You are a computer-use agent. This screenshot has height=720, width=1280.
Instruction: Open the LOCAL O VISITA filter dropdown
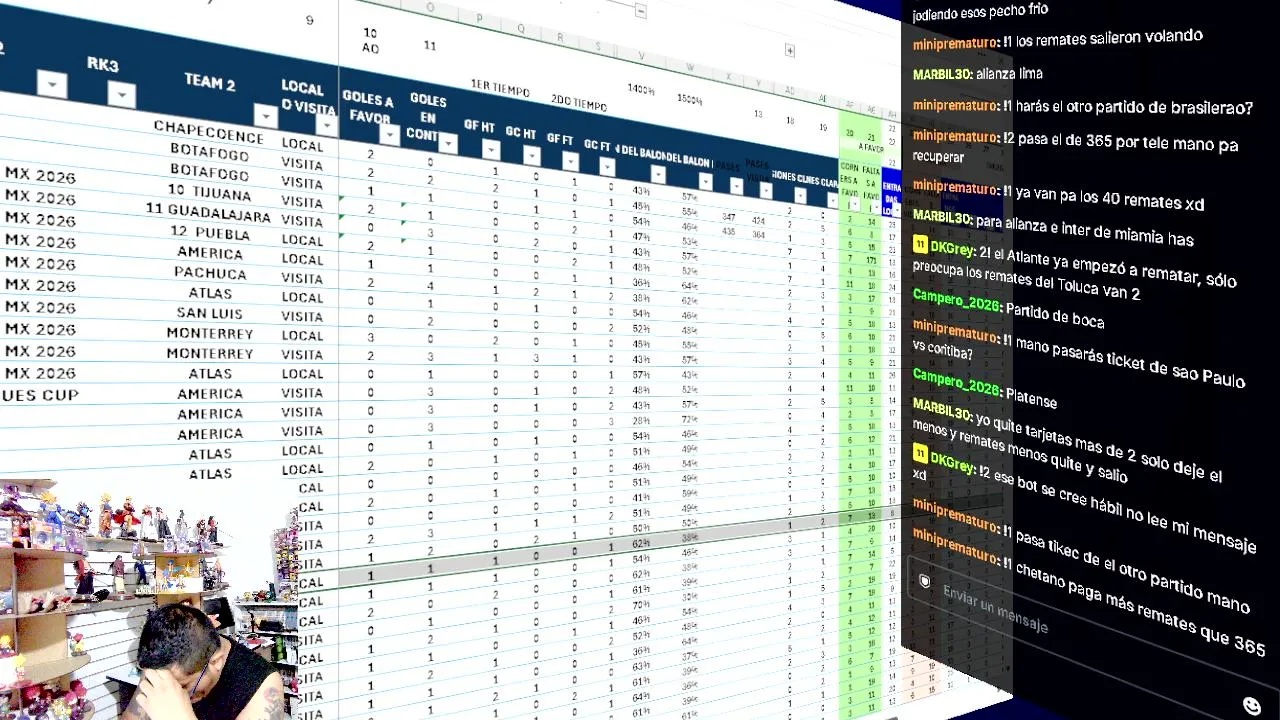tap(327, 124)
